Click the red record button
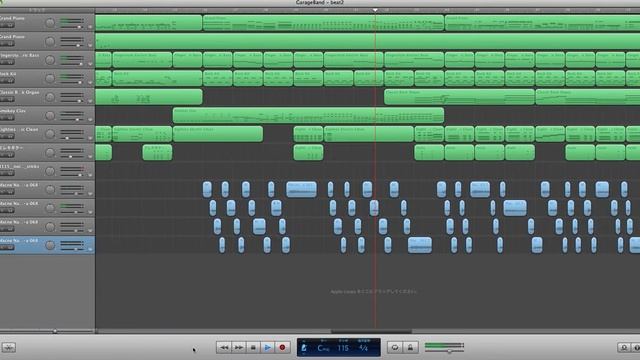The width and height of the screenshot is (640, 360). [282, 347]
